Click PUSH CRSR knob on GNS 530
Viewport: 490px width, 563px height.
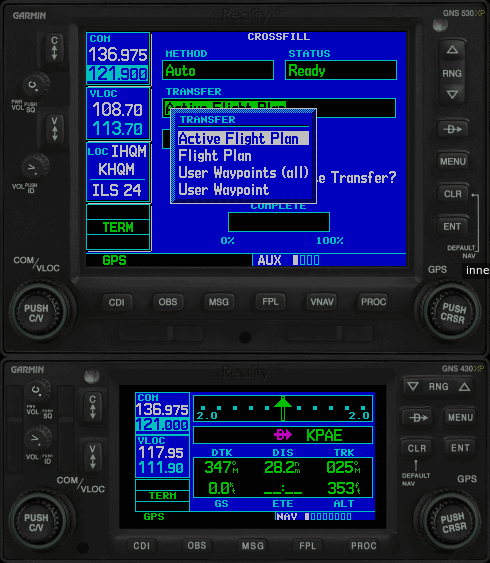pyautogui.click(x=453, y=312)
